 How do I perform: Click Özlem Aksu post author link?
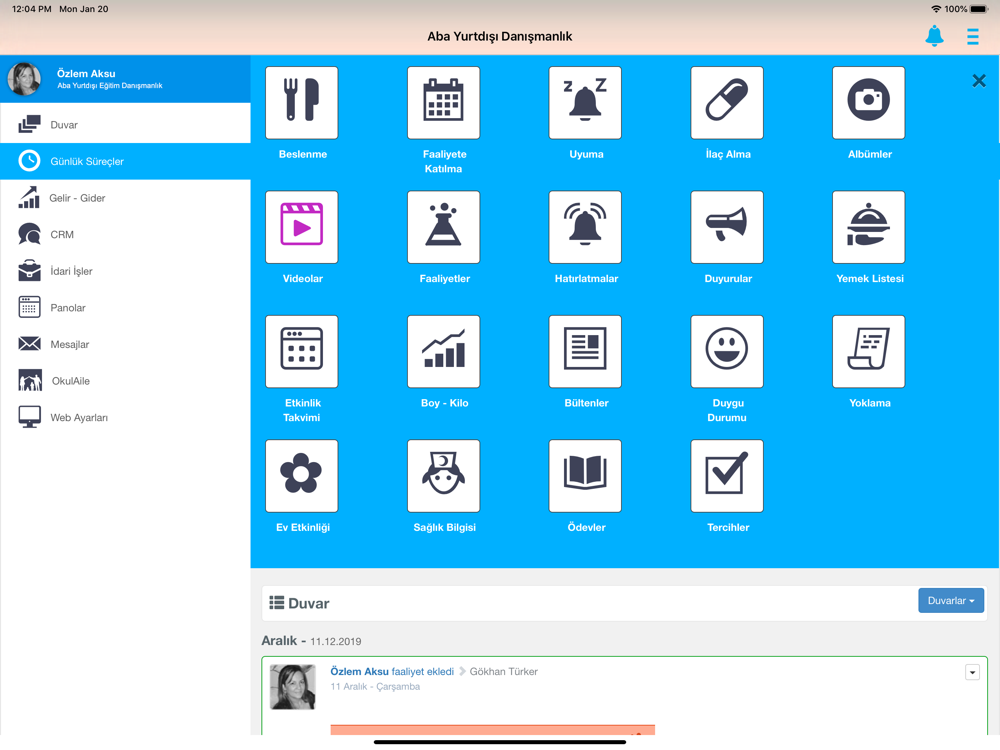click(359, 672)
